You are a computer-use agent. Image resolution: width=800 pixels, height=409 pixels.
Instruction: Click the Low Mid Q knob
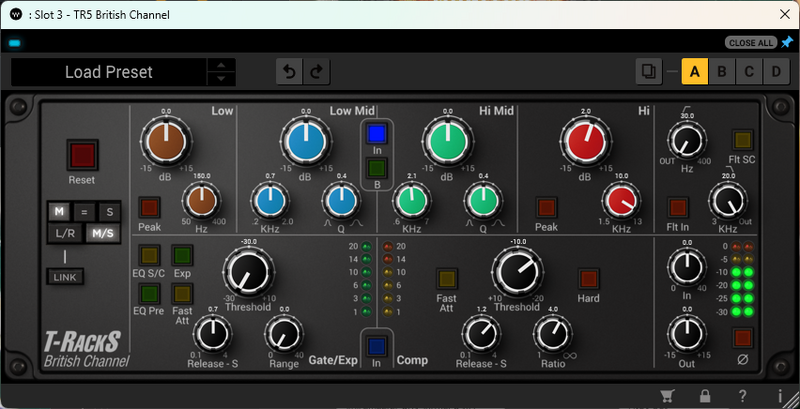[341, 201]
